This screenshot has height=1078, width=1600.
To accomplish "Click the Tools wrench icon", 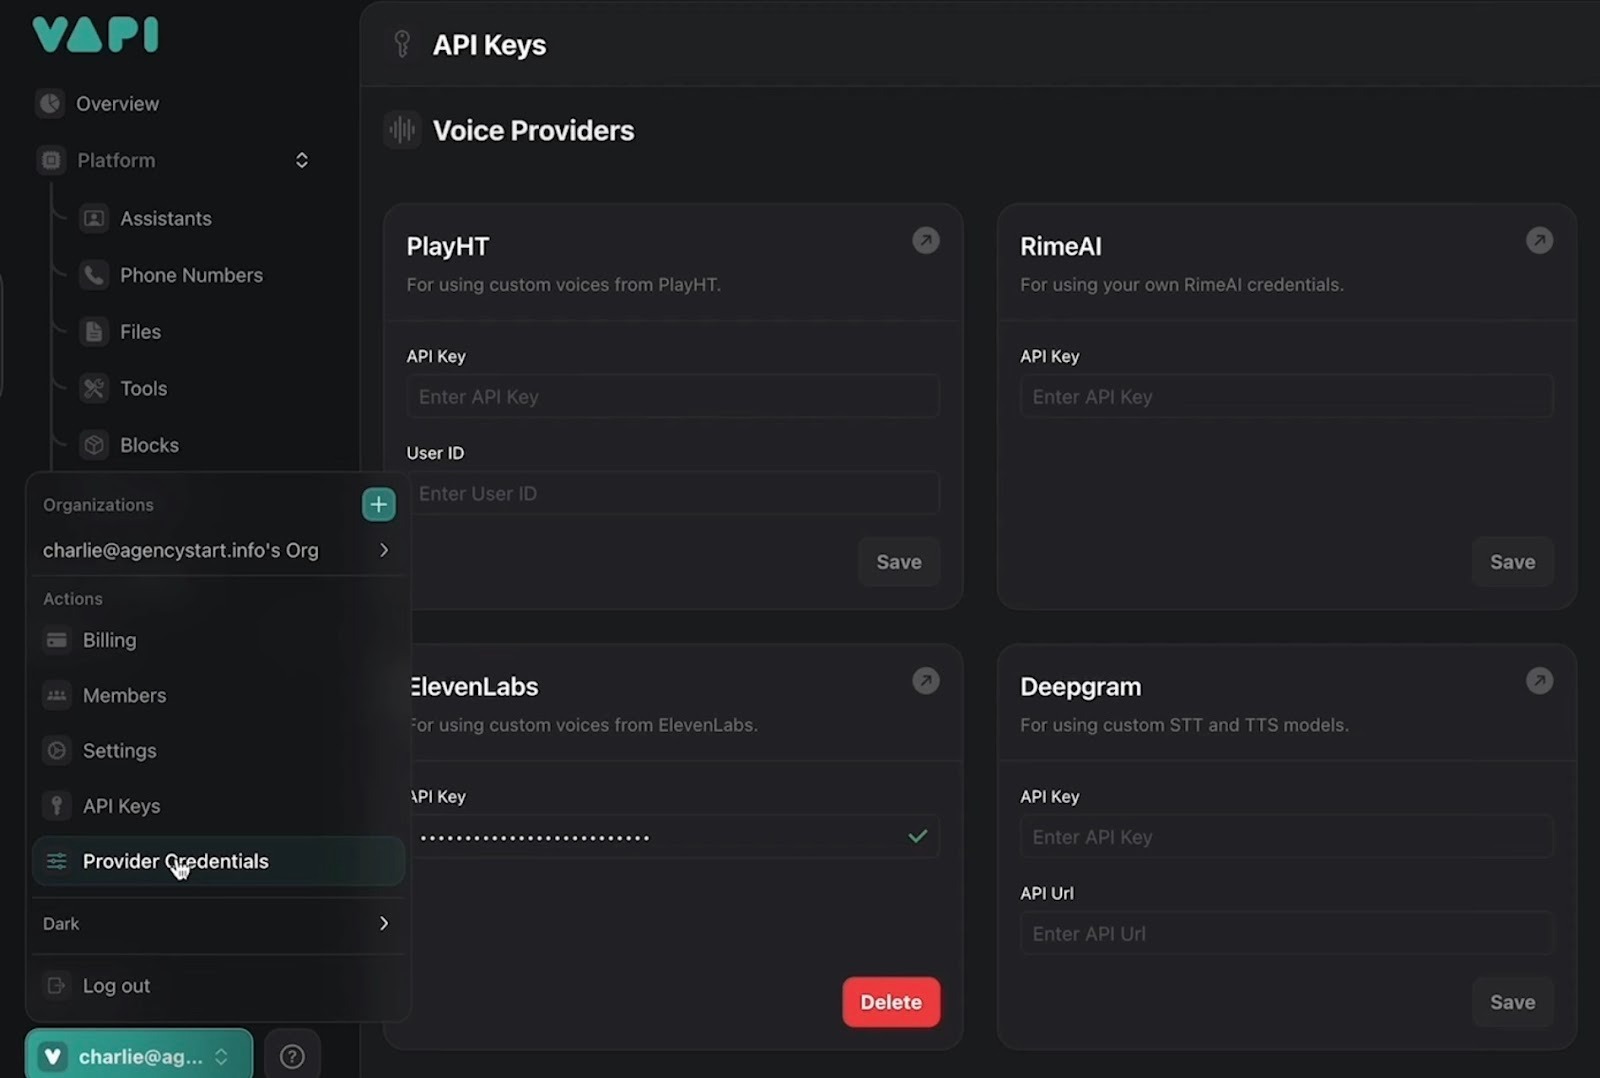I will pyautogui.click(x=94, y=388).
